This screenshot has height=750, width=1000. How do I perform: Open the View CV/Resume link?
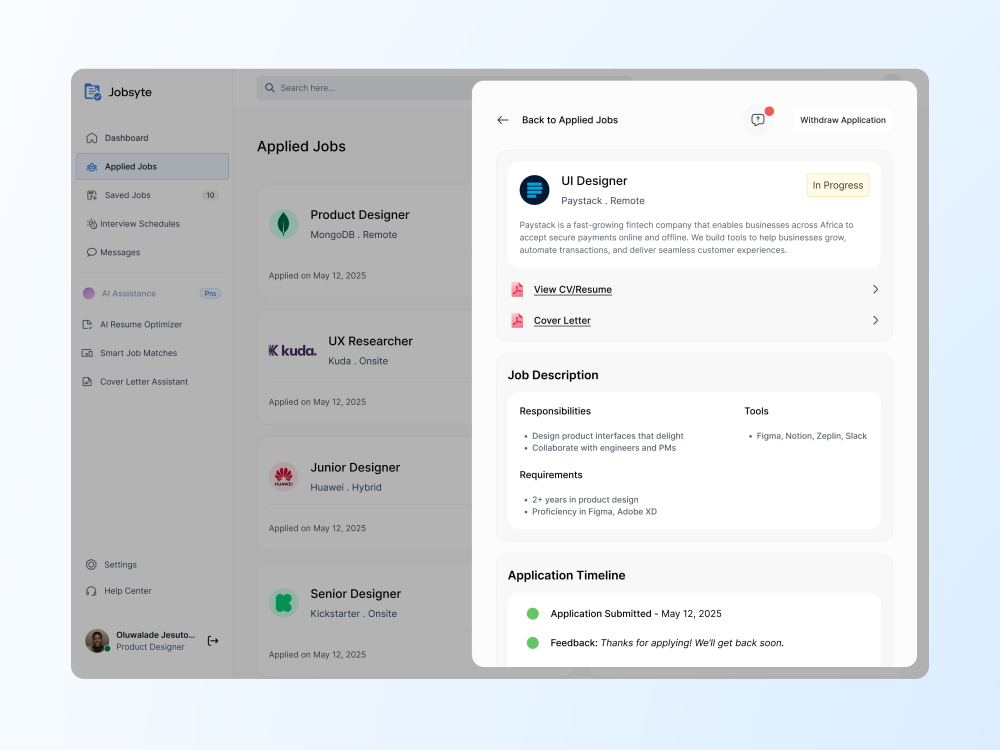[x=573, y=290]
